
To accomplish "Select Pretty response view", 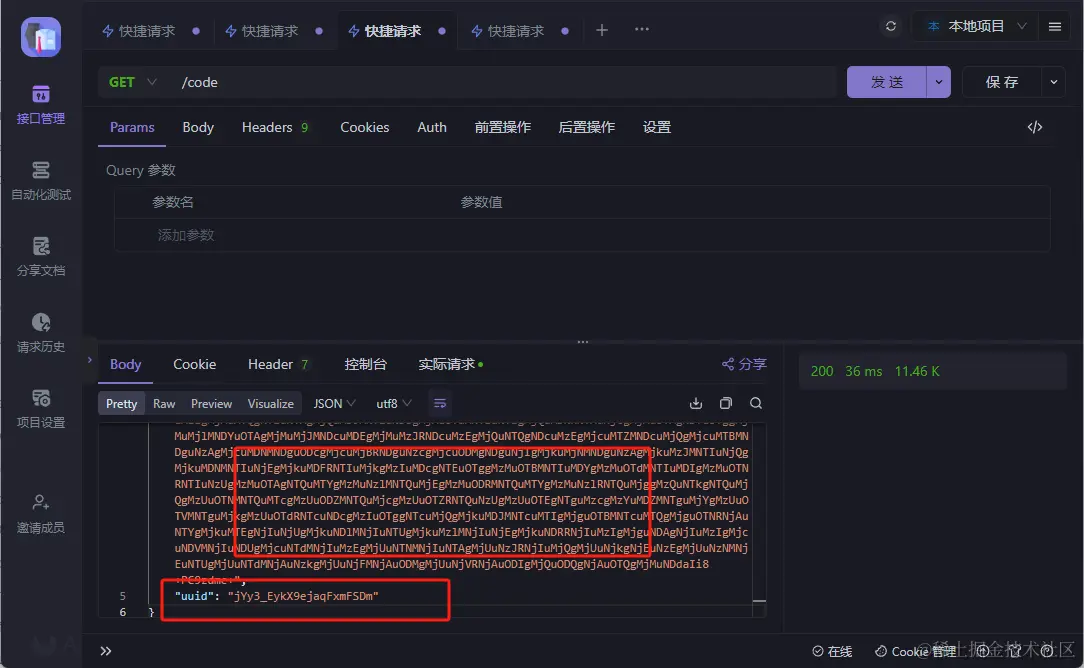I will point(122,404).
